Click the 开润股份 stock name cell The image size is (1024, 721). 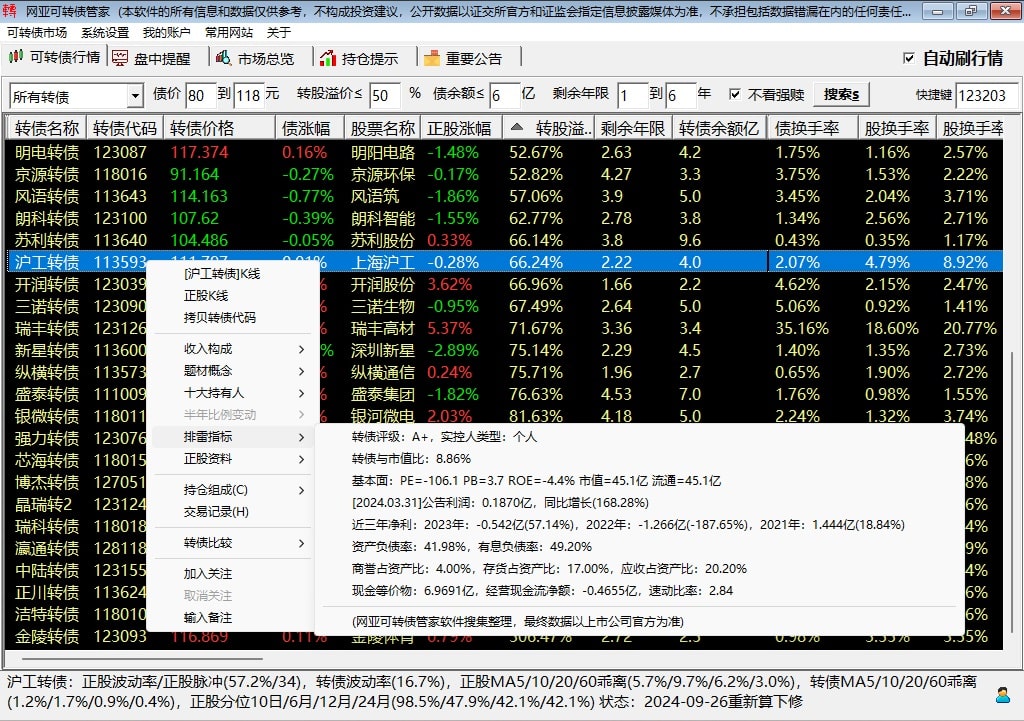coord(383,284)
